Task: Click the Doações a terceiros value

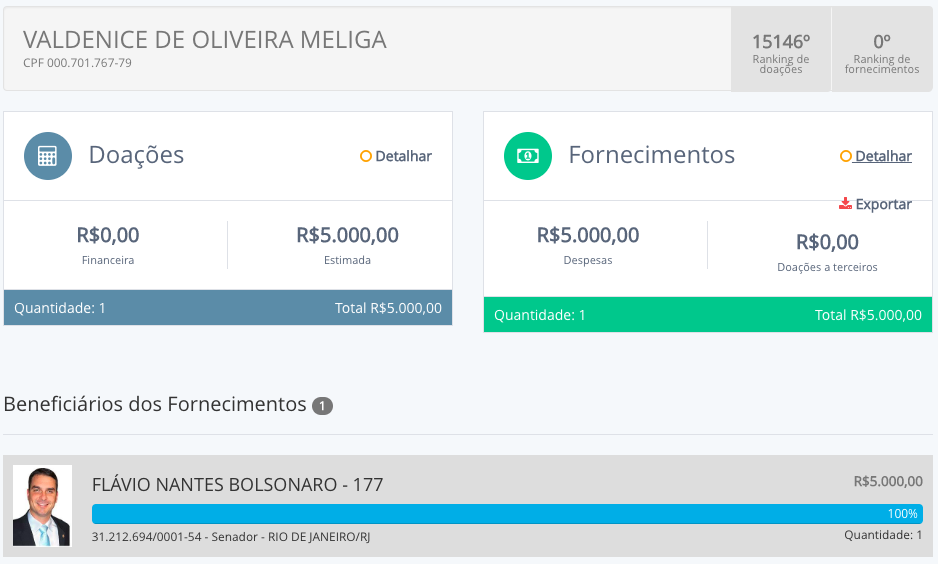Action: point(827,242)
